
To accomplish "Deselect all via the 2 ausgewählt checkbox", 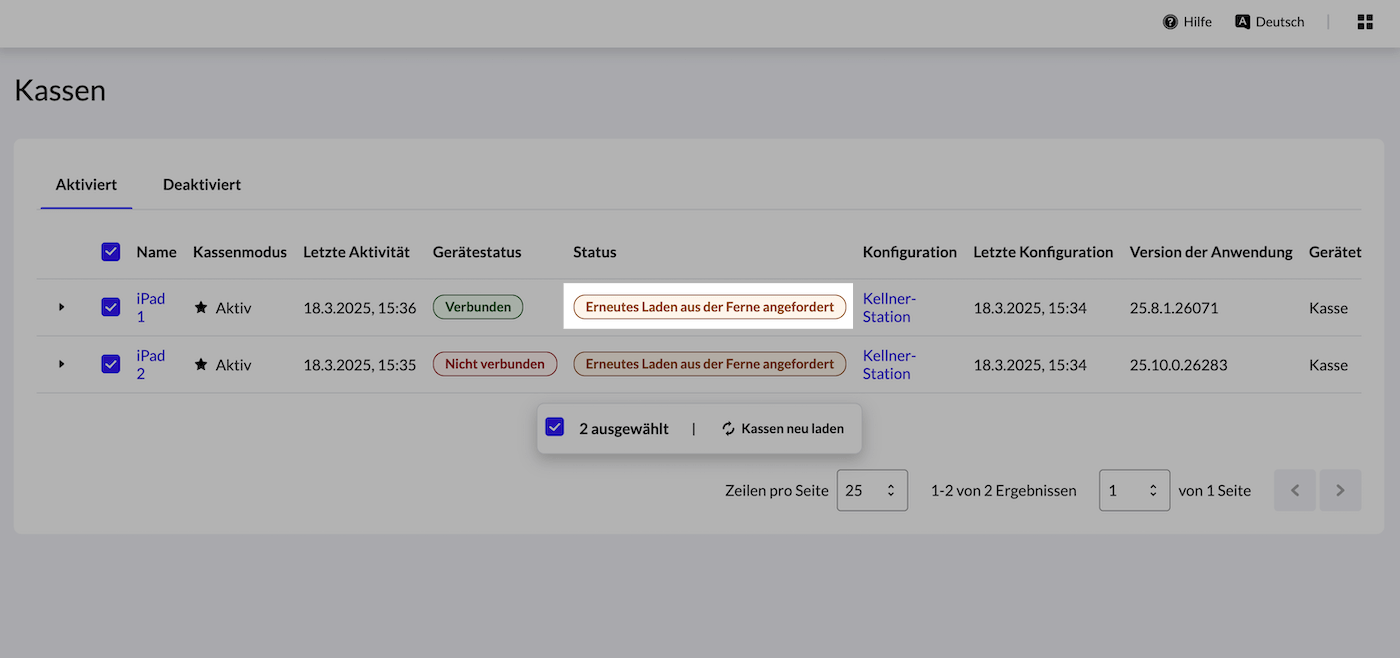I will tap(555, 428).
